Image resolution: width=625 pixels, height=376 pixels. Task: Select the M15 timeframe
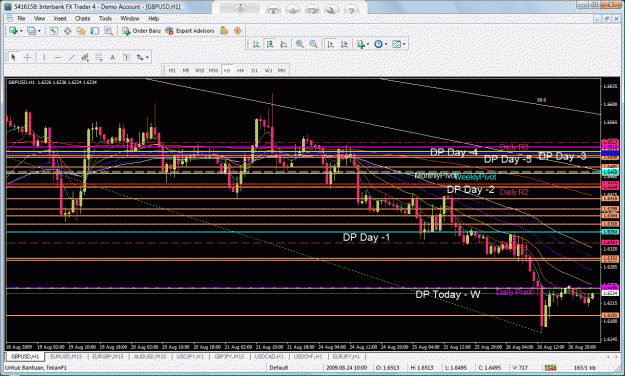coord(200,70)
